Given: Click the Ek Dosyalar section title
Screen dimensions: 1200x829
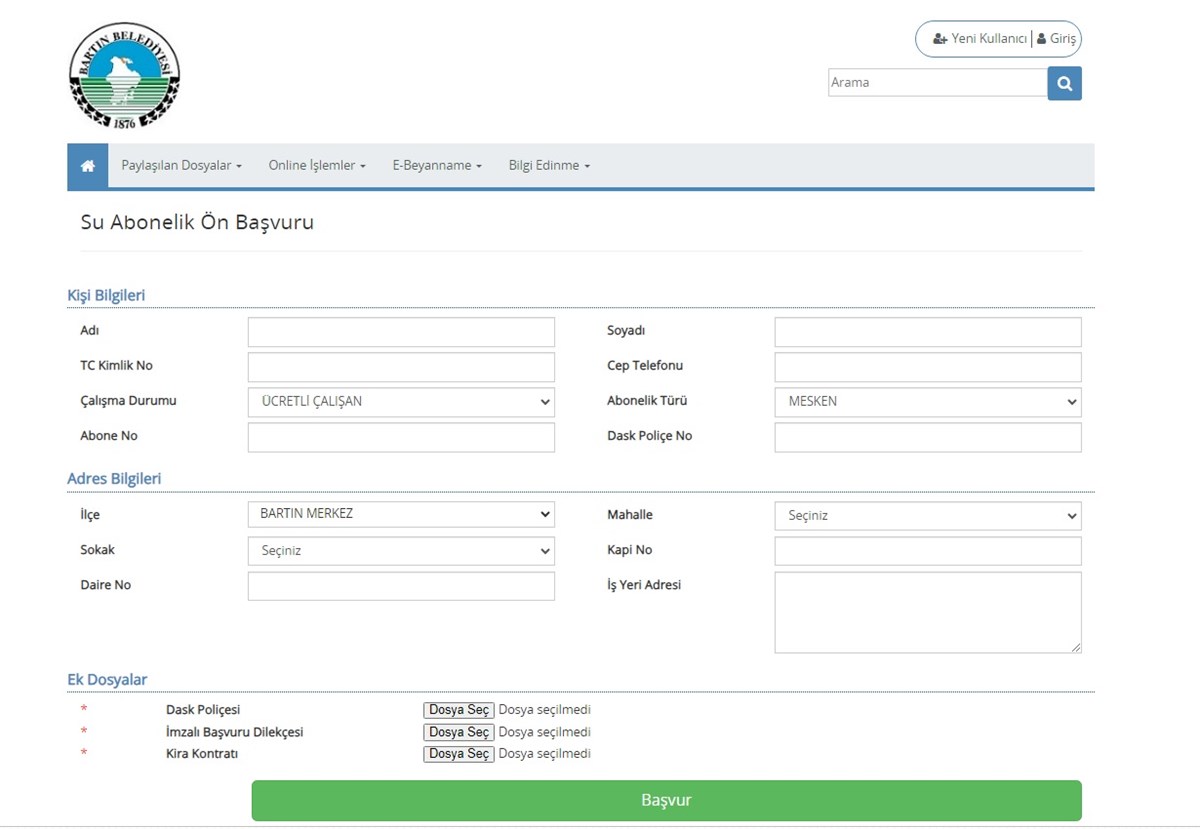Looking at the screenshot, I should (x=107, y=680).
